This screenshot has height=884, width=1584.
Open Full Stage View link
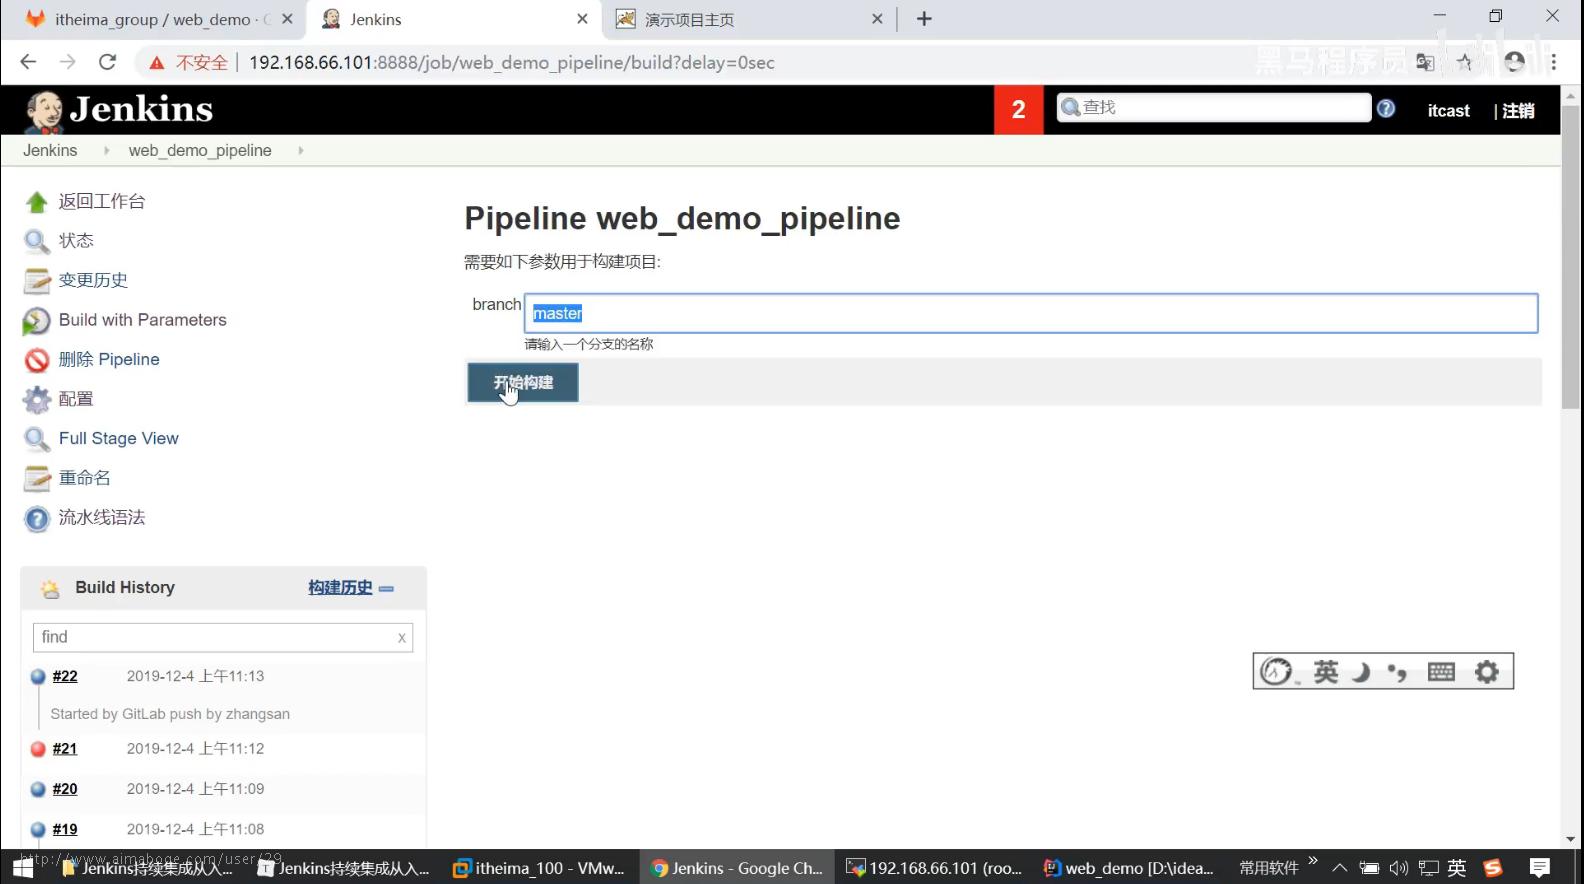119,439
